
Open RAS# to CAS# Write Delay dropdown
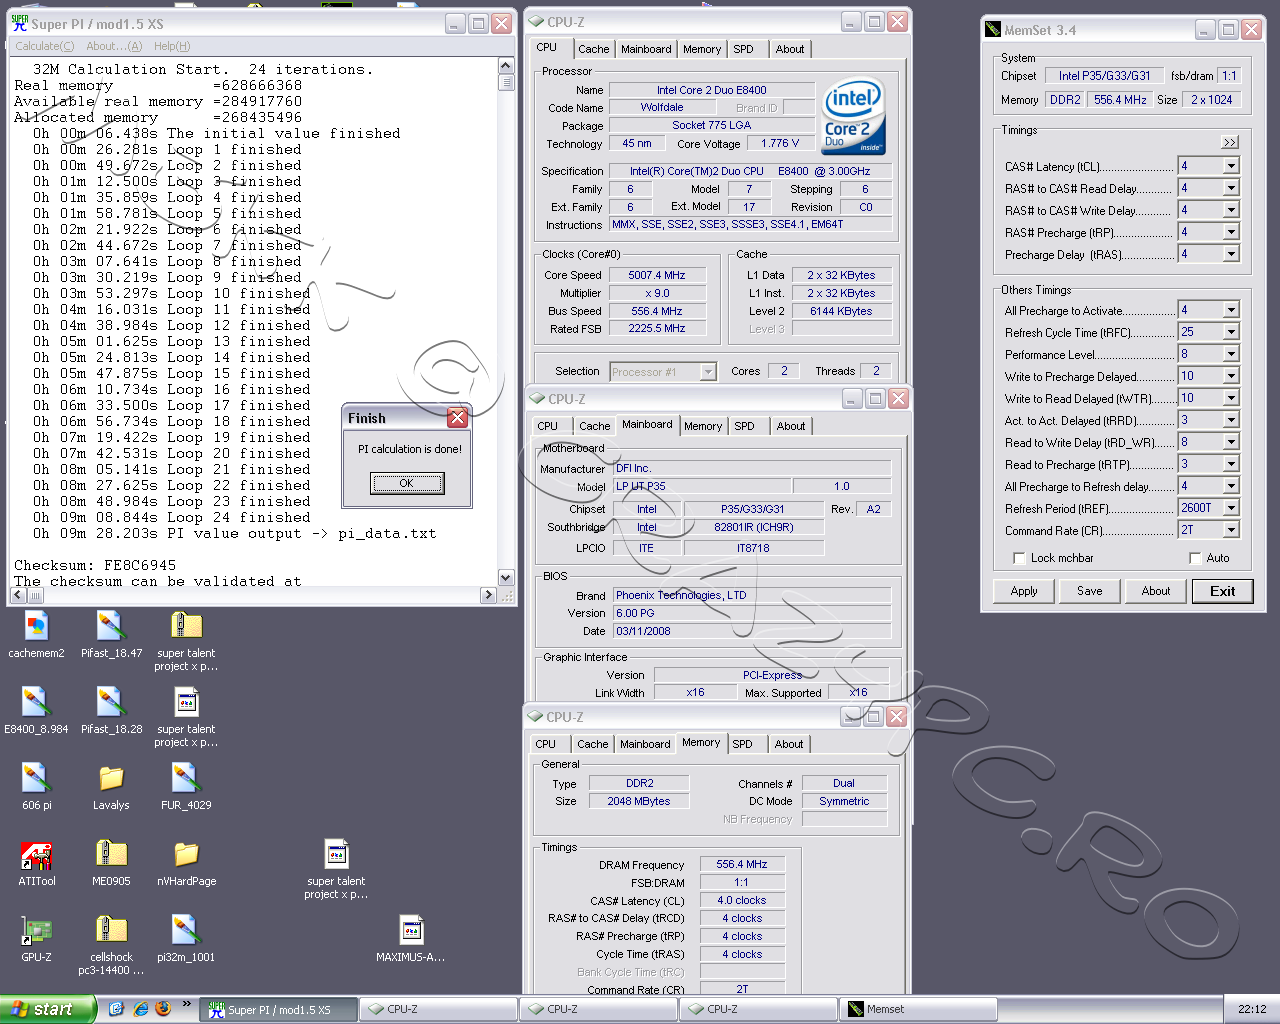click(x=1231, y=210)
